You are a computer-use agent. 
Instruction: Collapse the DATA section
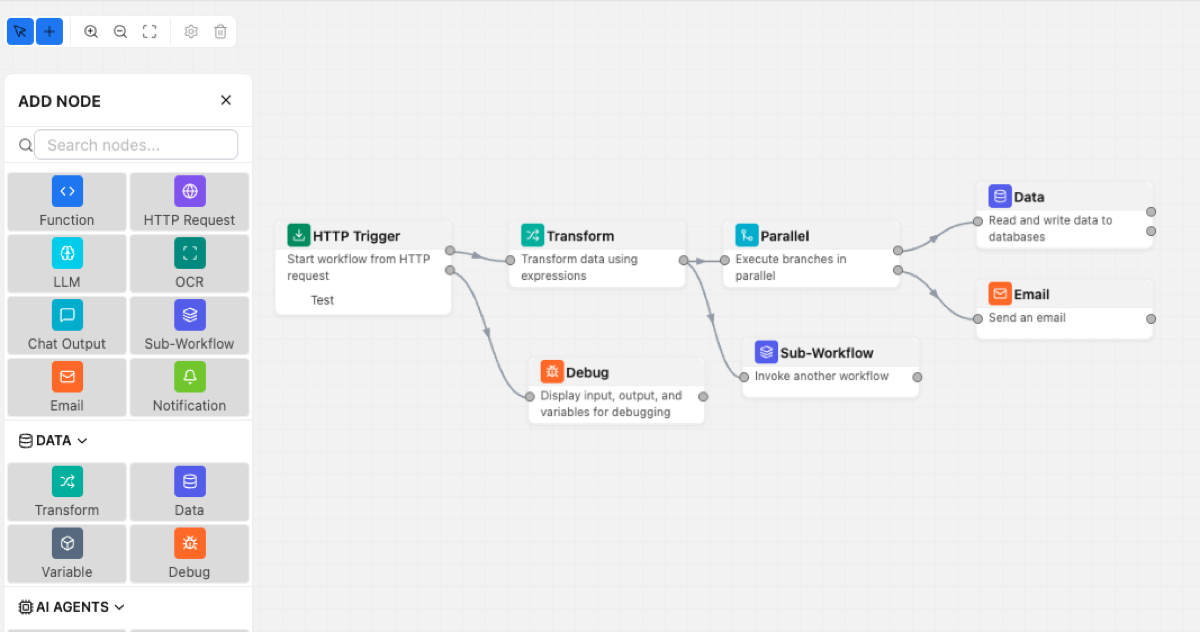pos(82,439)
